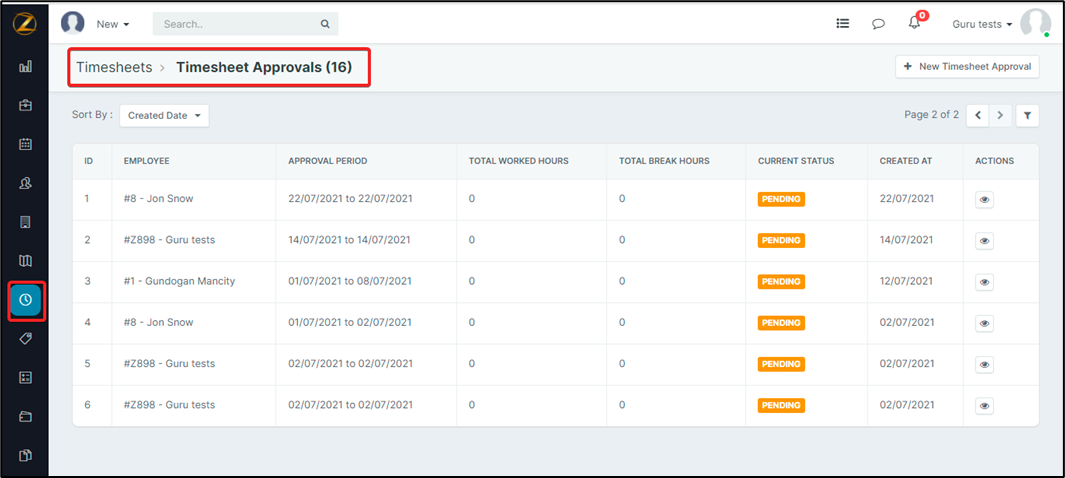Screen dimensions: 1065x478
Task: Open the receipt sidebar icon
Action: coord(26,222)
